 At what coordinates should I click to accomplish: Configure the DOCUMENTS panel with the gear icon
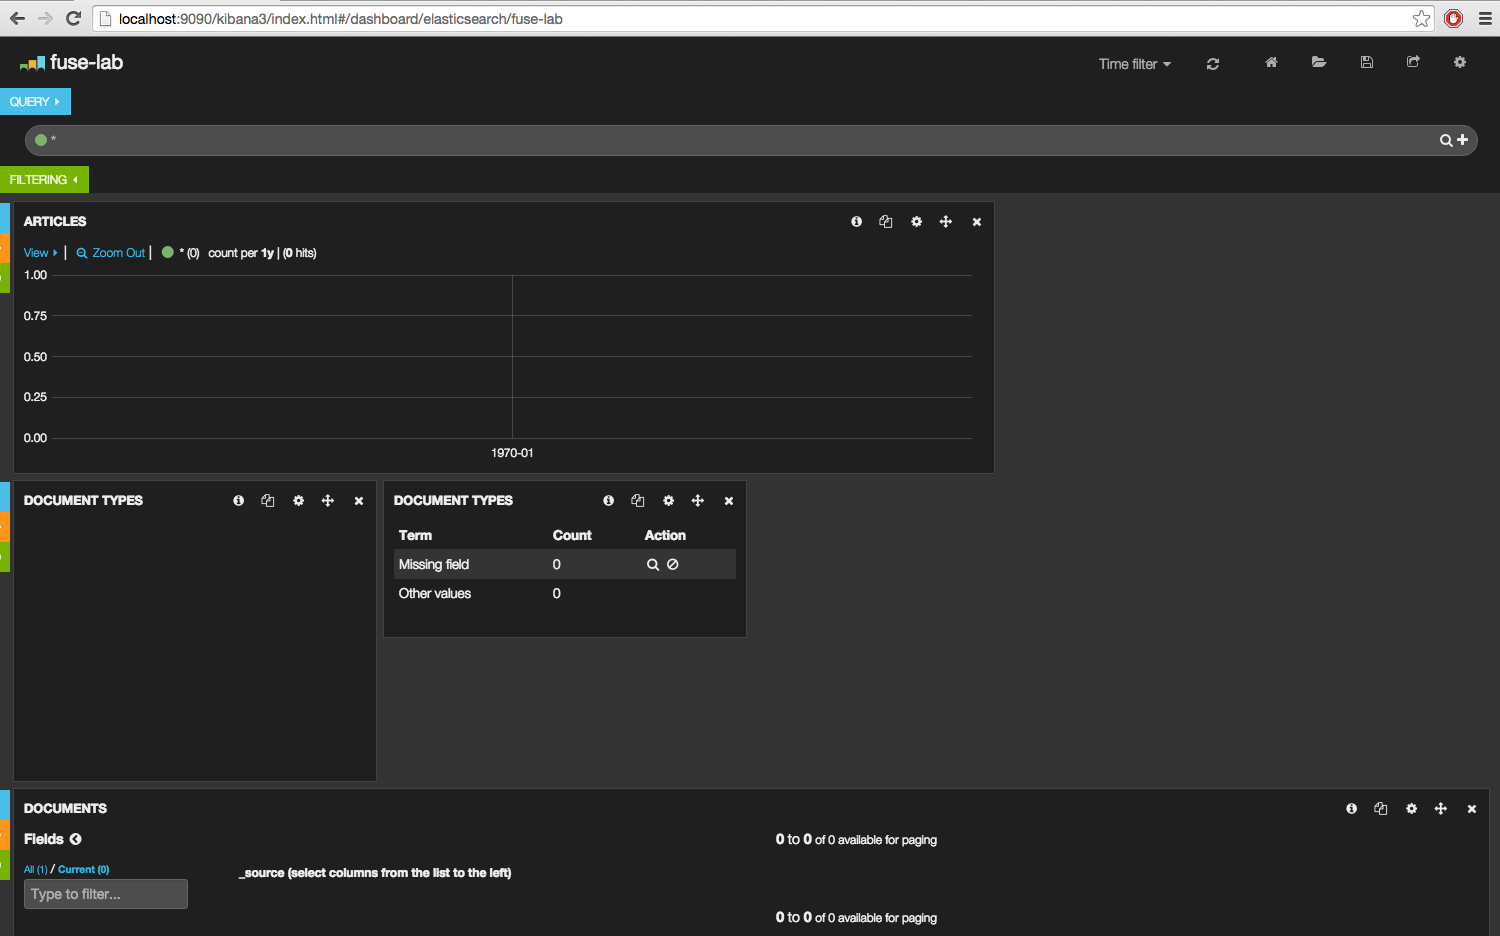click(1411, 808)
